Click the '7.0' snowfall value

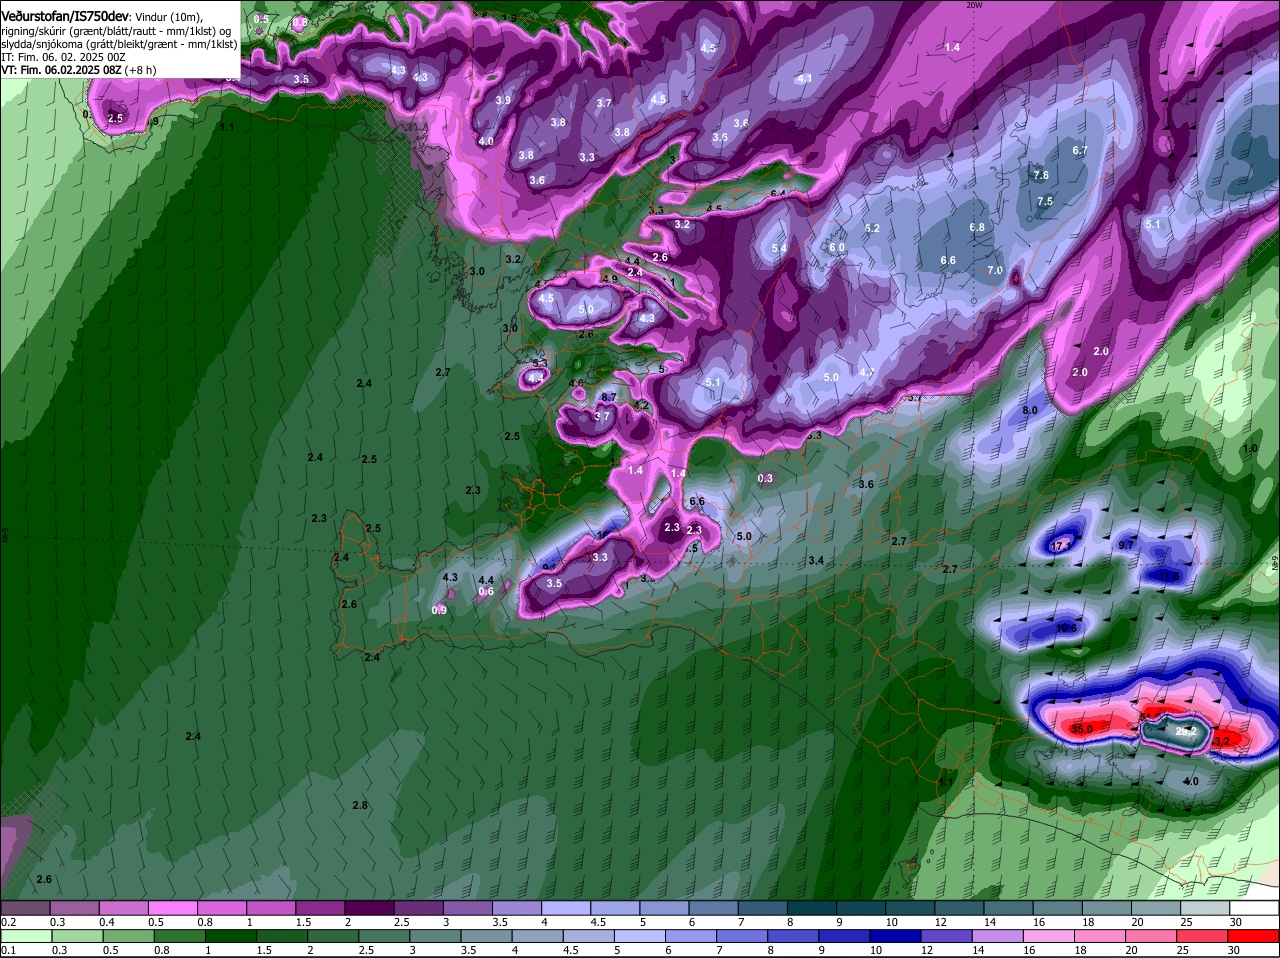(995, 271)
